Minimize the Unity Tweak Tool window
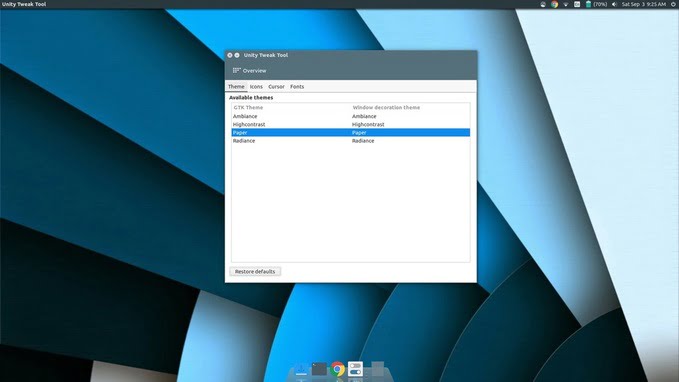The height and width of the screenshot is (382, 679). coord(237,55)
